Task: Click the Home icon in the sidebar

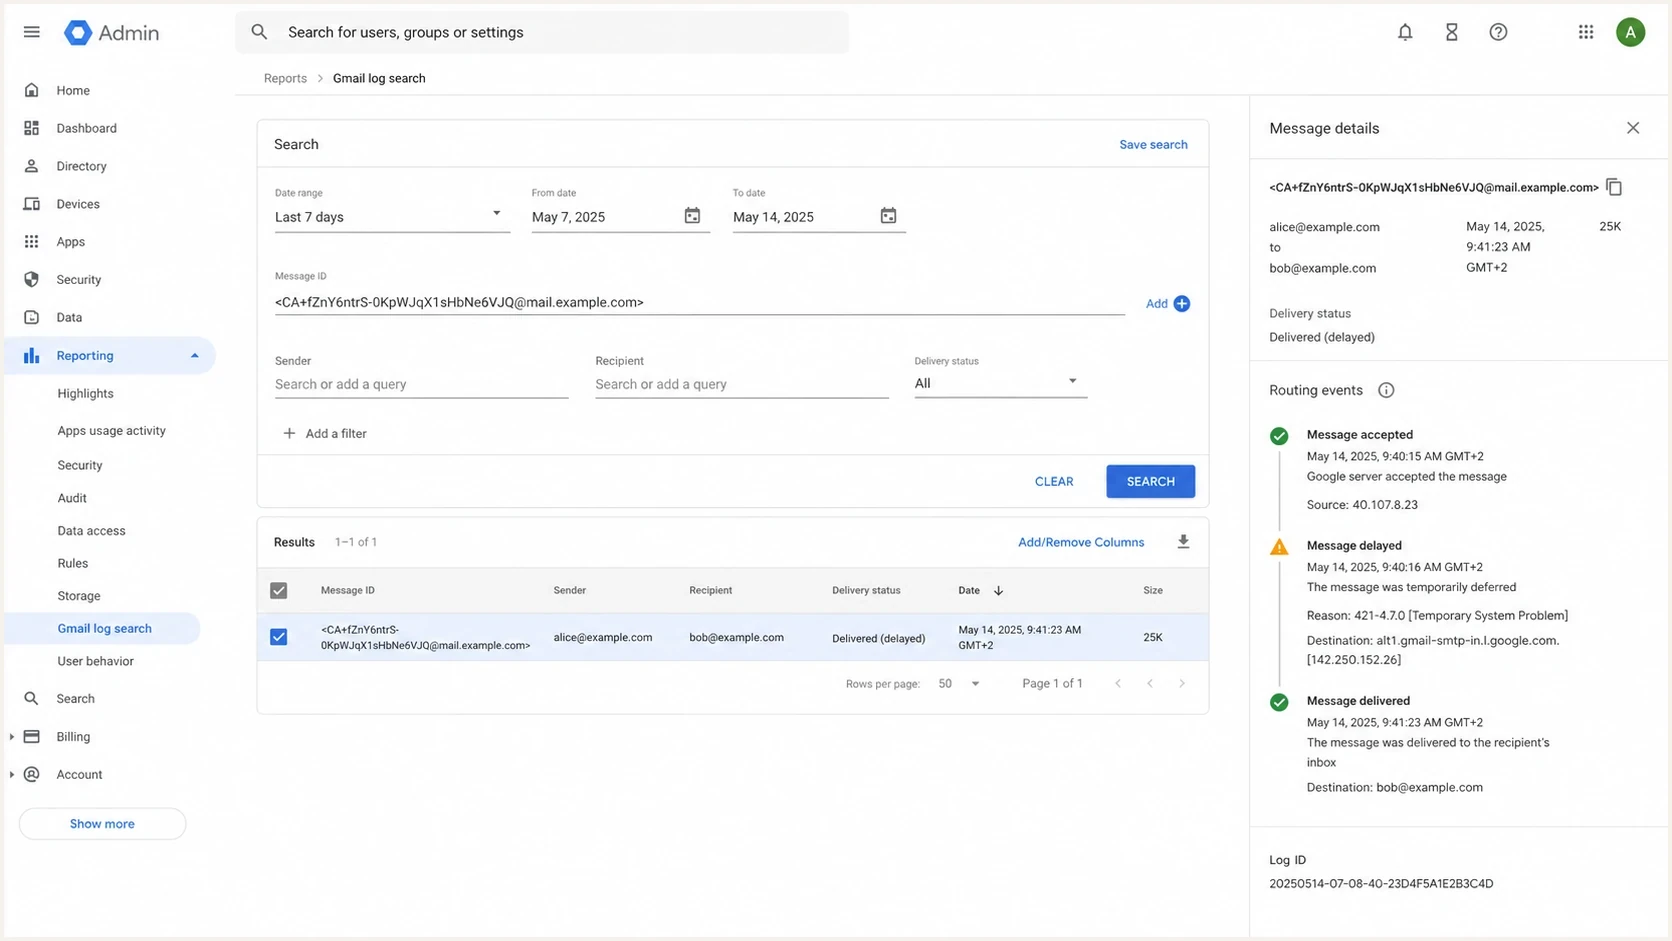Action: click(x=32, y=90)
